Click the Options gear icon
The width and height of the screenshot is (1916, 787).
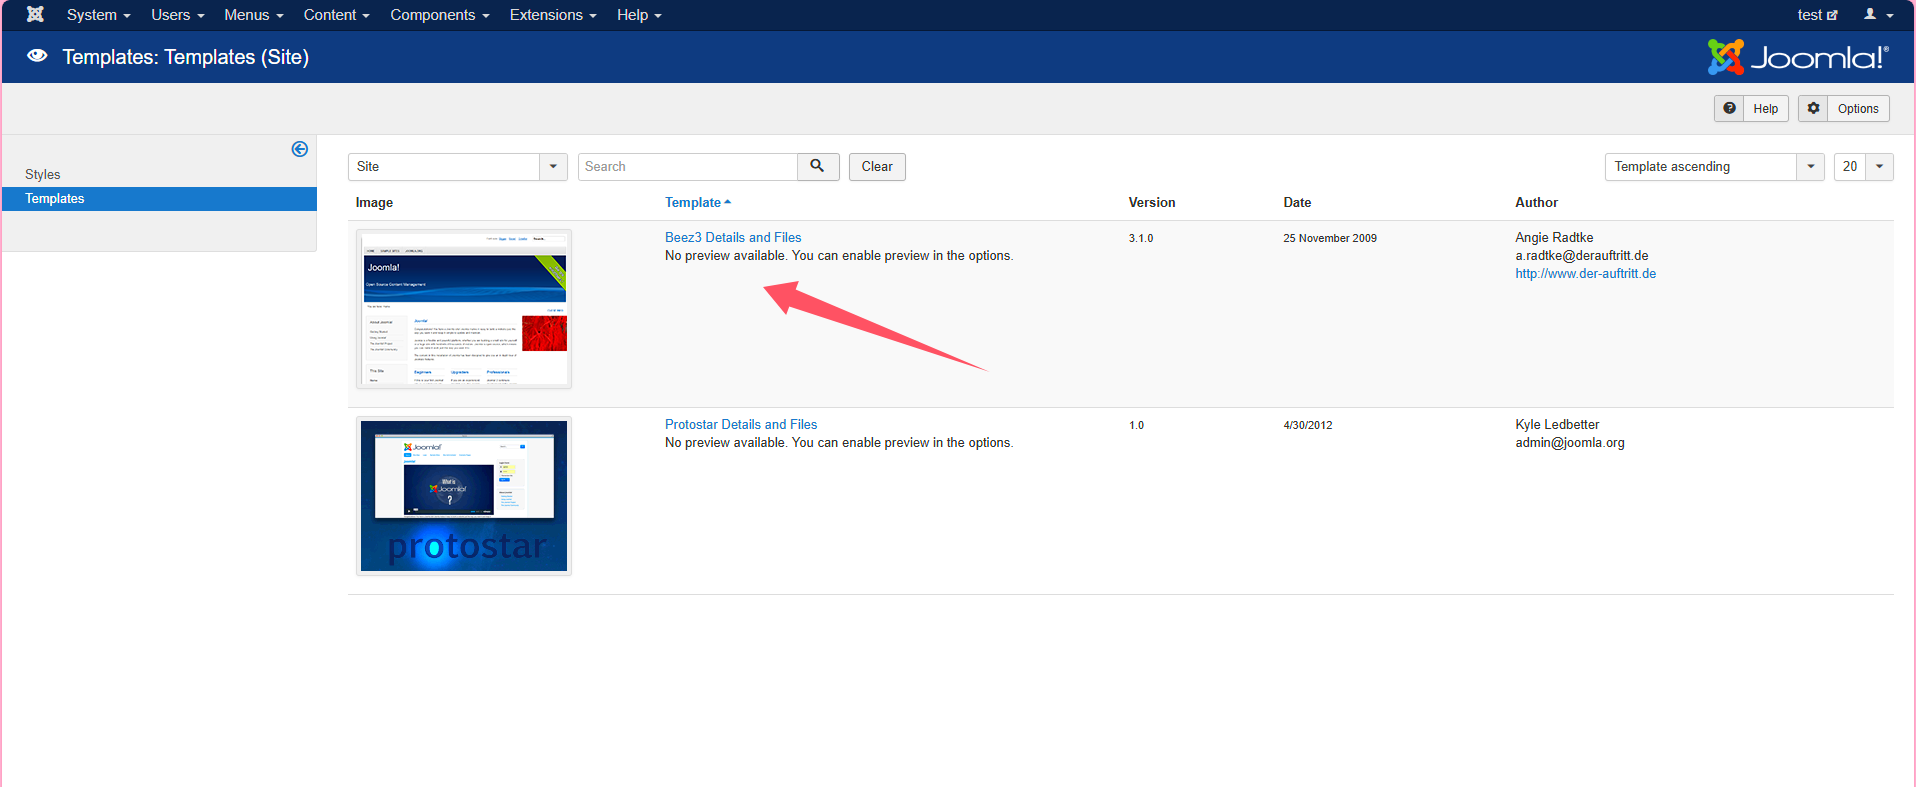pos(1813,108)
